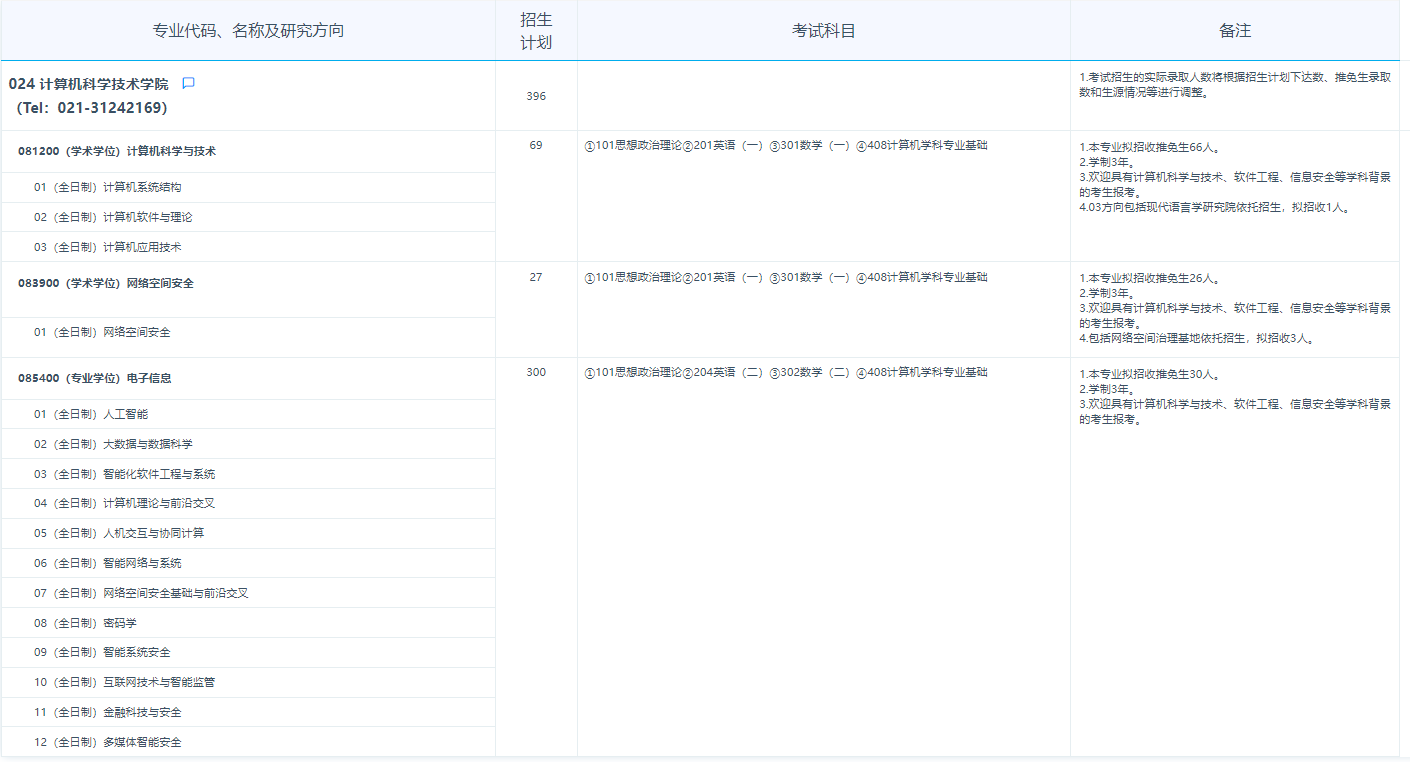Select the 081200 计算机科学与技术 major row

tap(117, 151)
